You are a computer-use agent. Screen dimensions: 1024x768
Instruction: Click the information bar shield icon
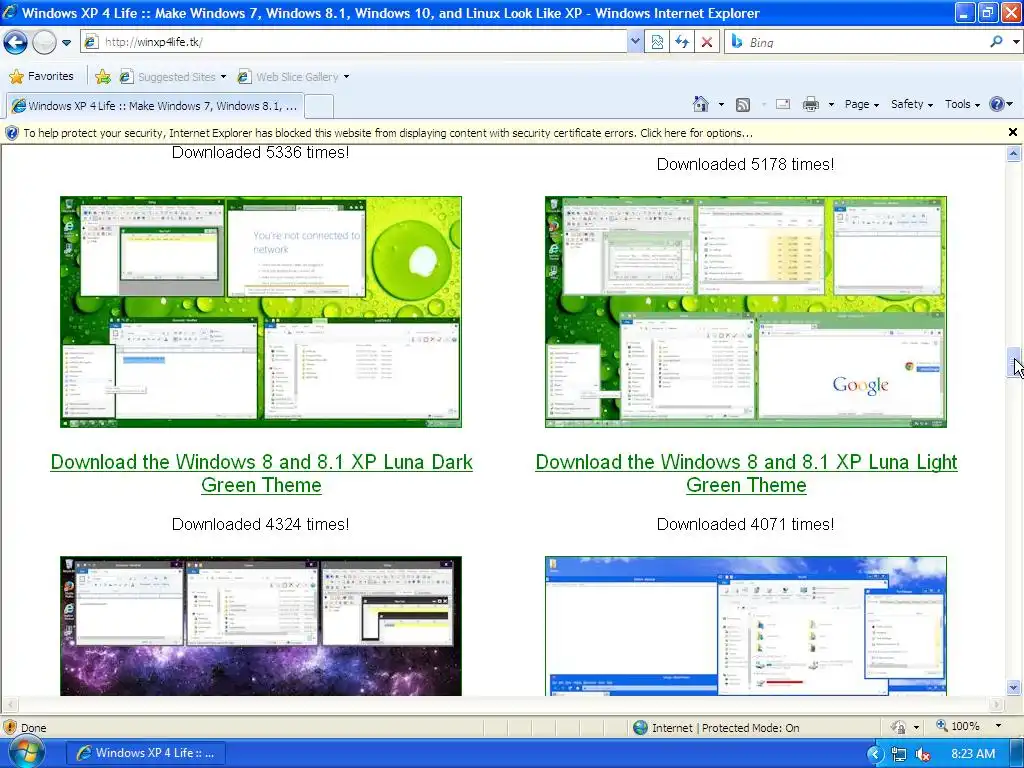(12, 133)
